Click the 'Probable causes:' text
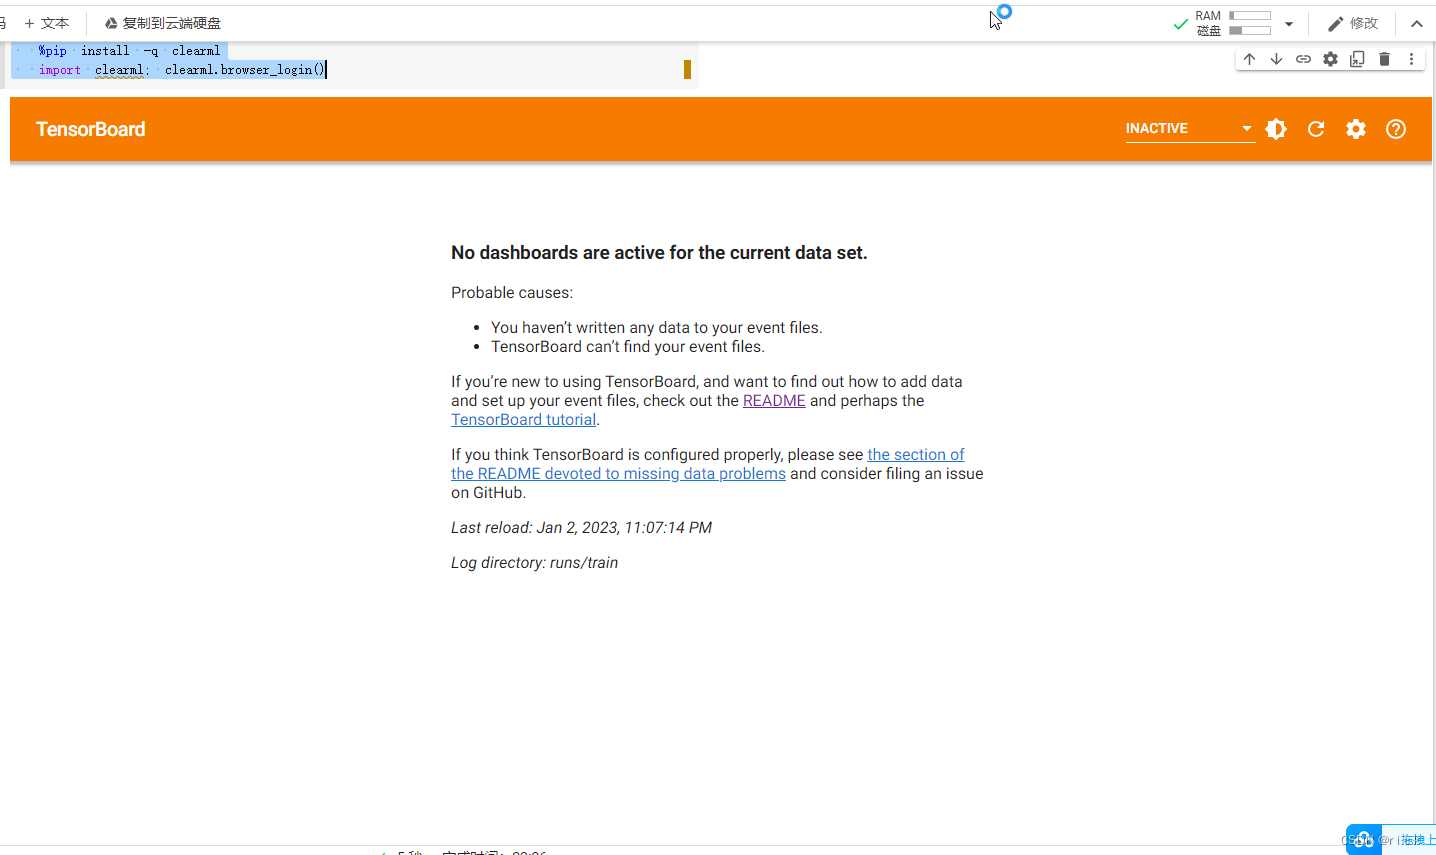 click(512, 293)
